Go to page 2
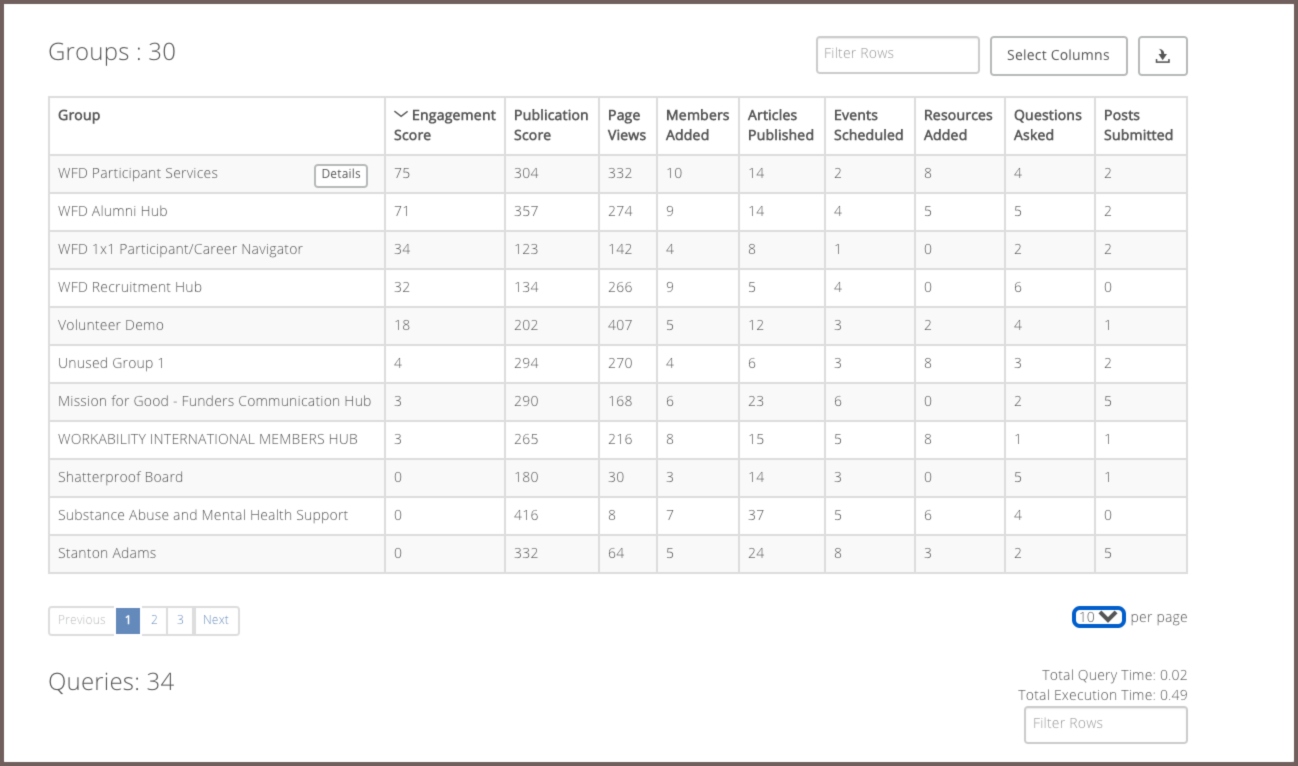The height and width of the screenshot is (766, 1298). 154,620
